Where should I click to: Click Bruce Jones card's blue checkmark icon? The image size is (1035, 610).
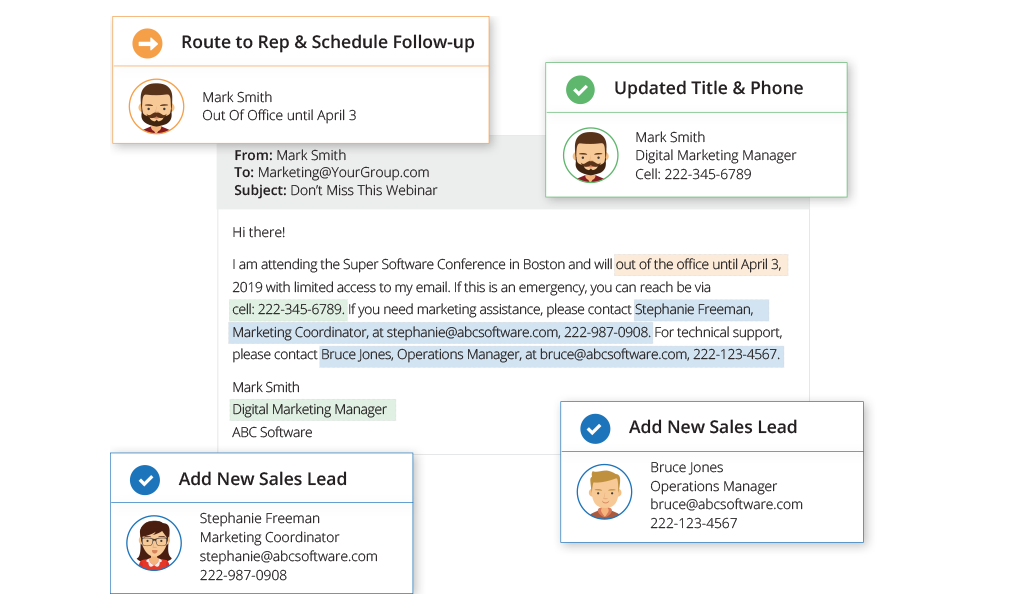(595, 428)
